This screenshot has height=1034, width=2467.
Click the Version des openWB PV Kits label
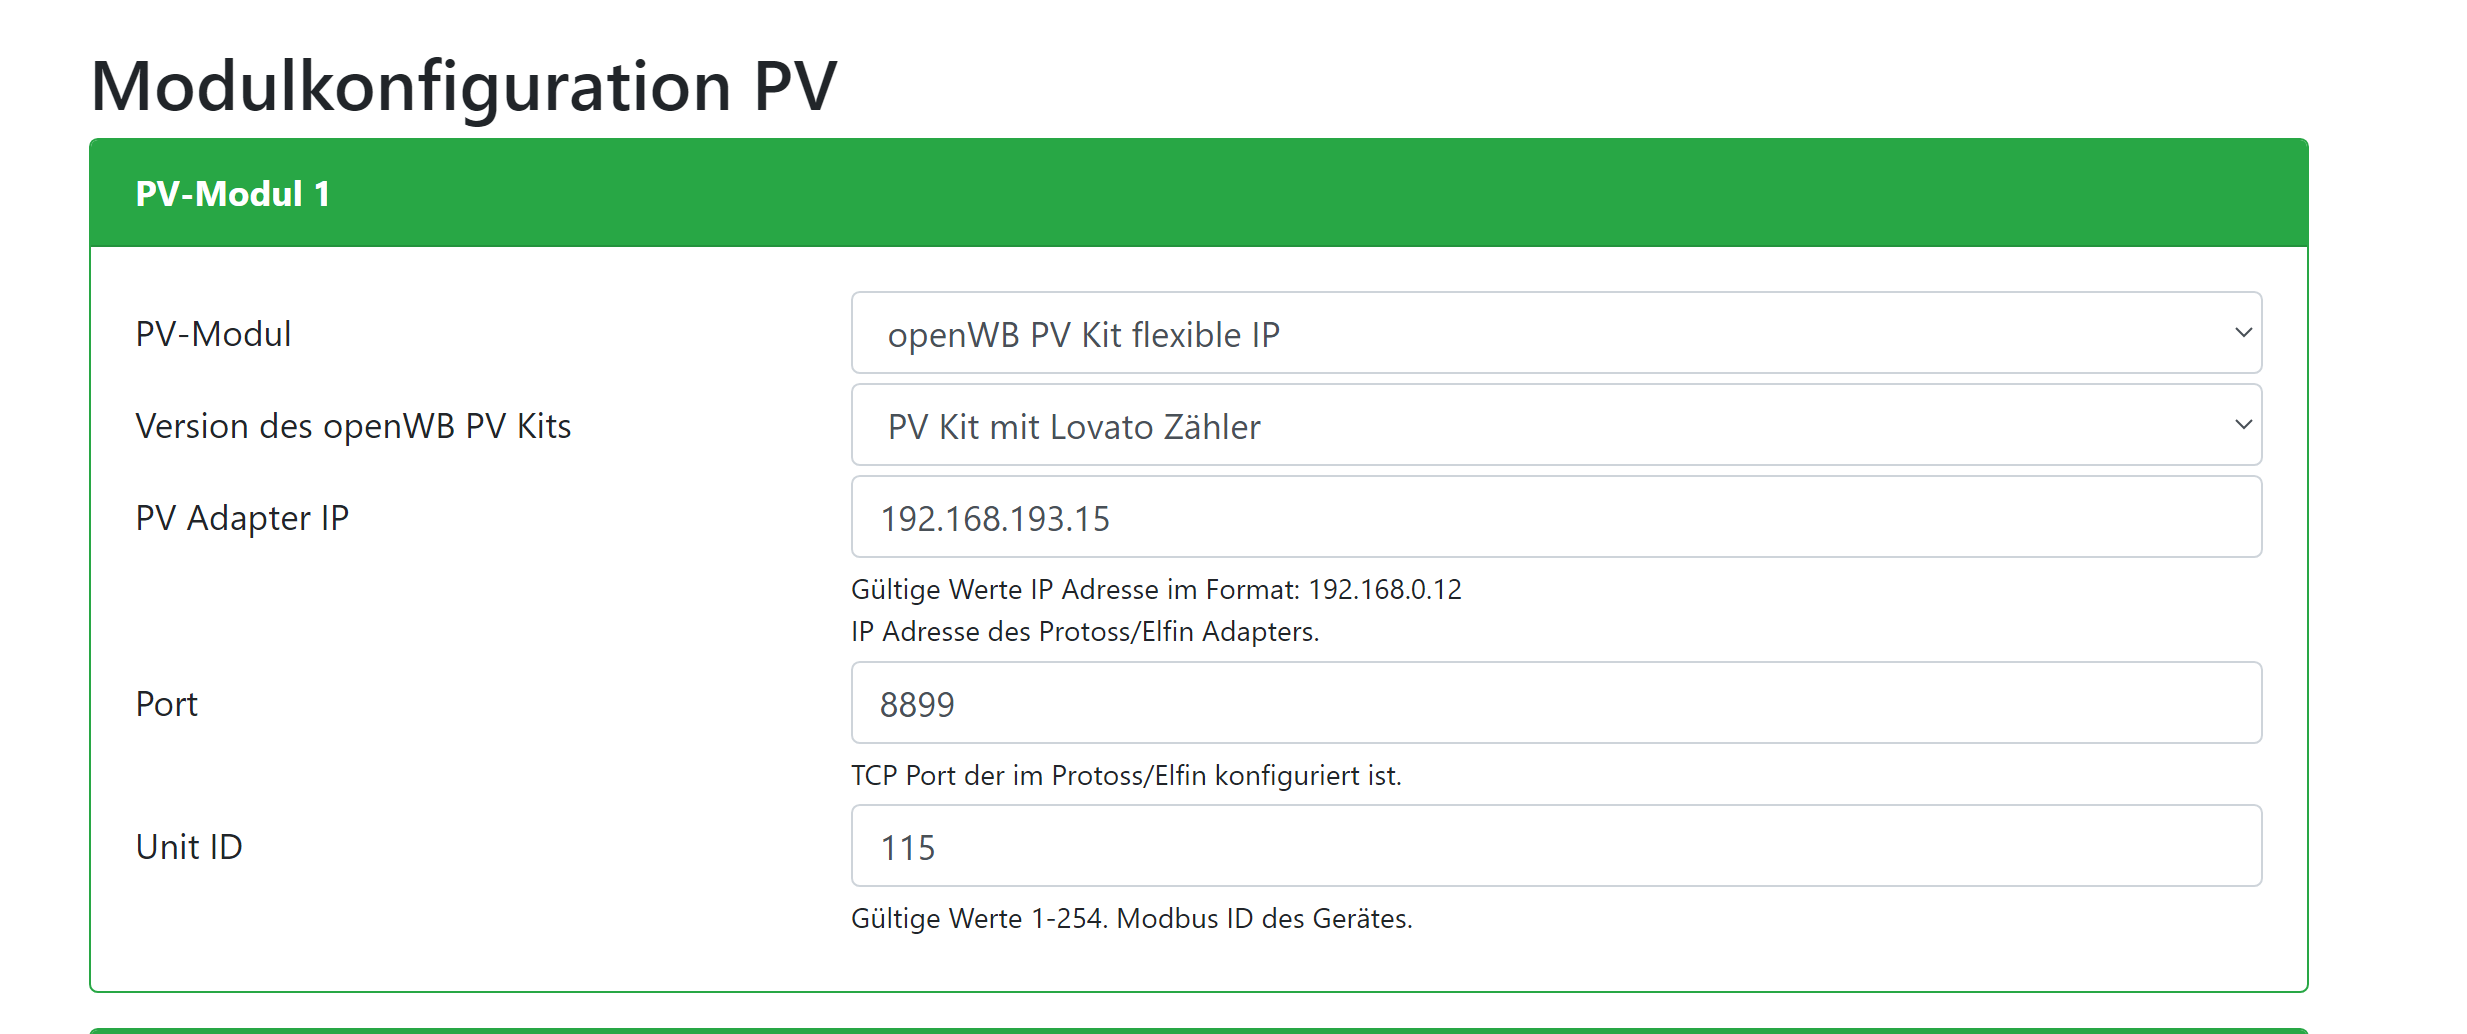click(353, 426)
